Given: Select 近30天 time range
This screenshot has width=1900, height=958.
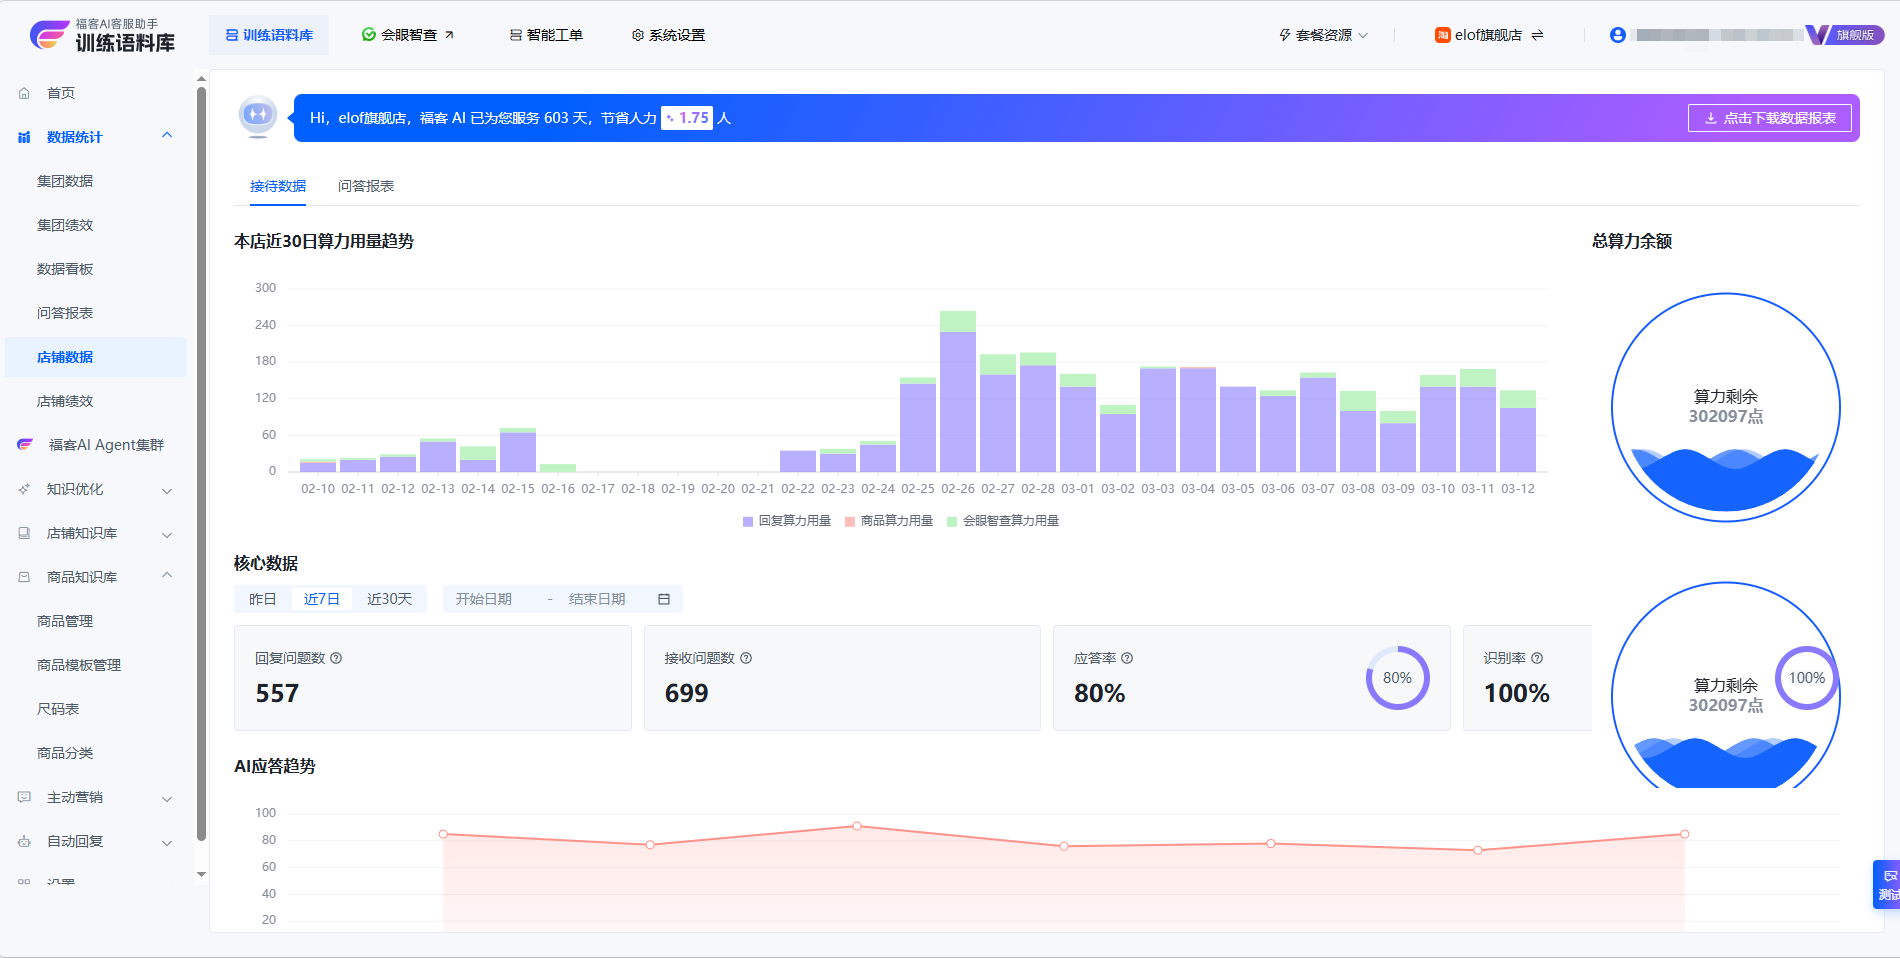Looking at the screenshot, I should (x=389, y=599).
